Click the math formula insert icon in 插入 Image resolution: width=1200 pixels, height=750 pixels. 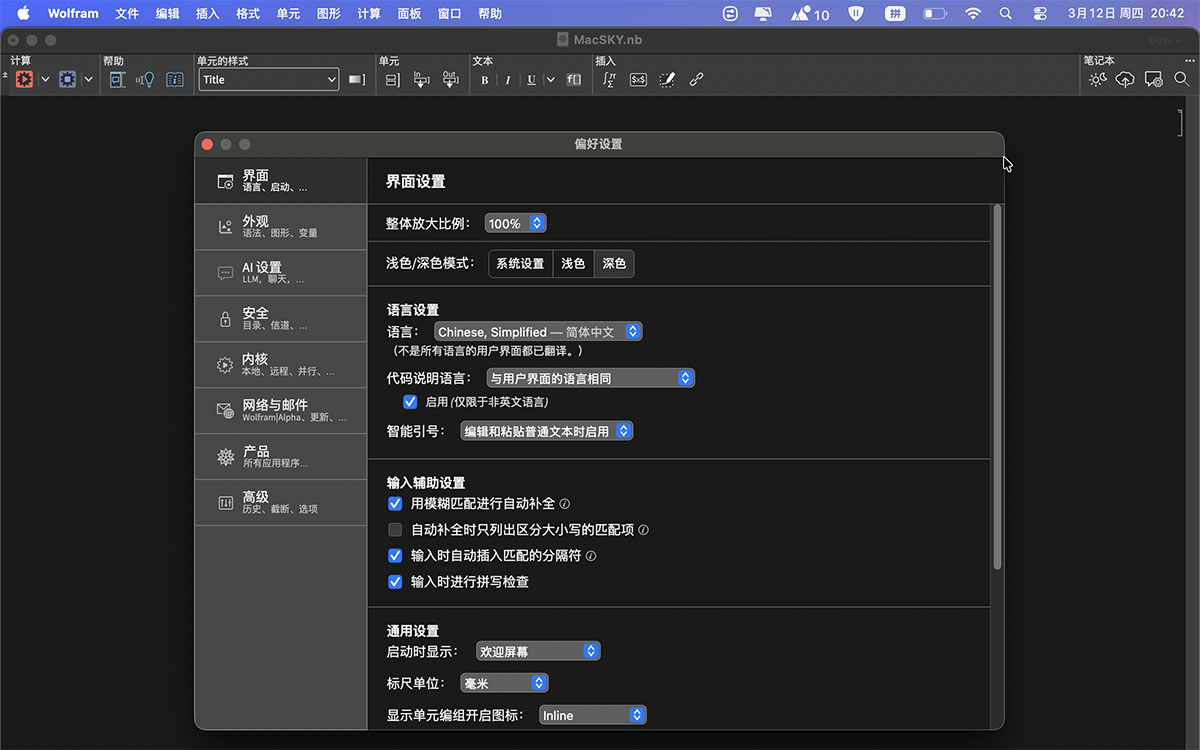tap(609, 80)
